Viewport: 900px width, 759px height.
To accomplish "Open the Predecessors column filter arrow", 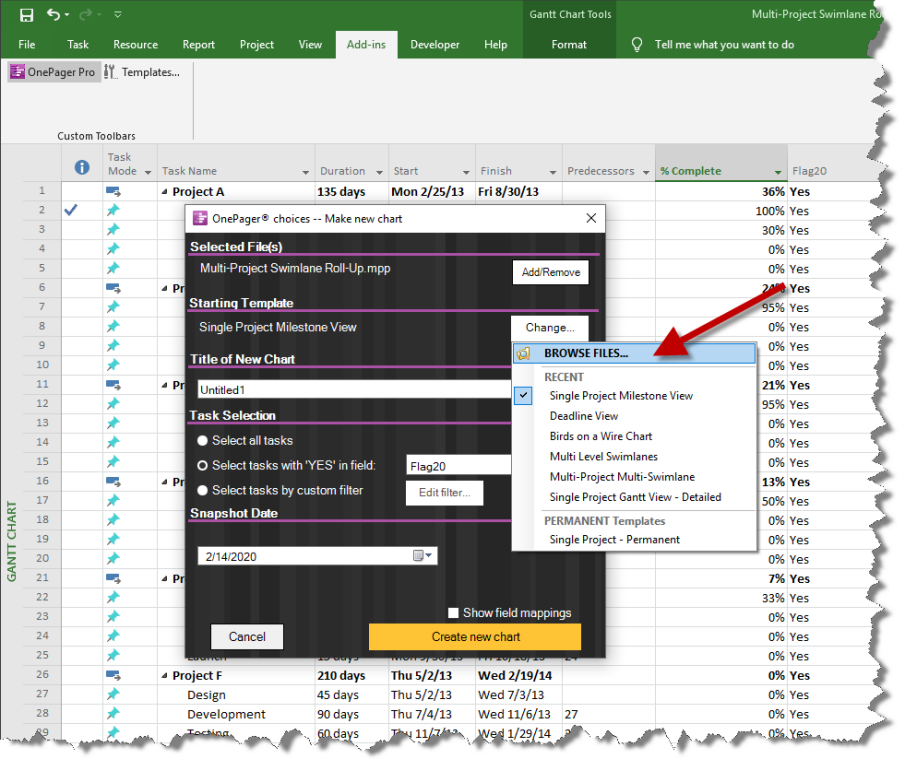I will (646, 172).
